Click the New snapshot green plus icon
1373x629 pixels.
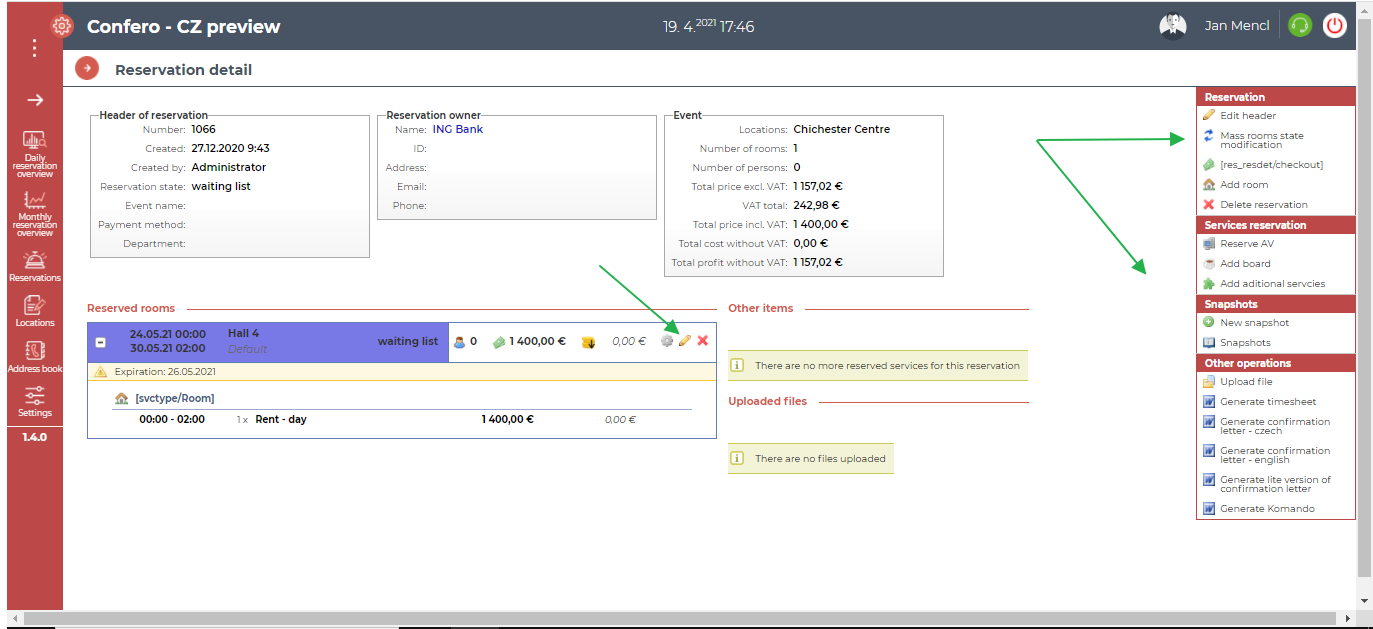1209,322
